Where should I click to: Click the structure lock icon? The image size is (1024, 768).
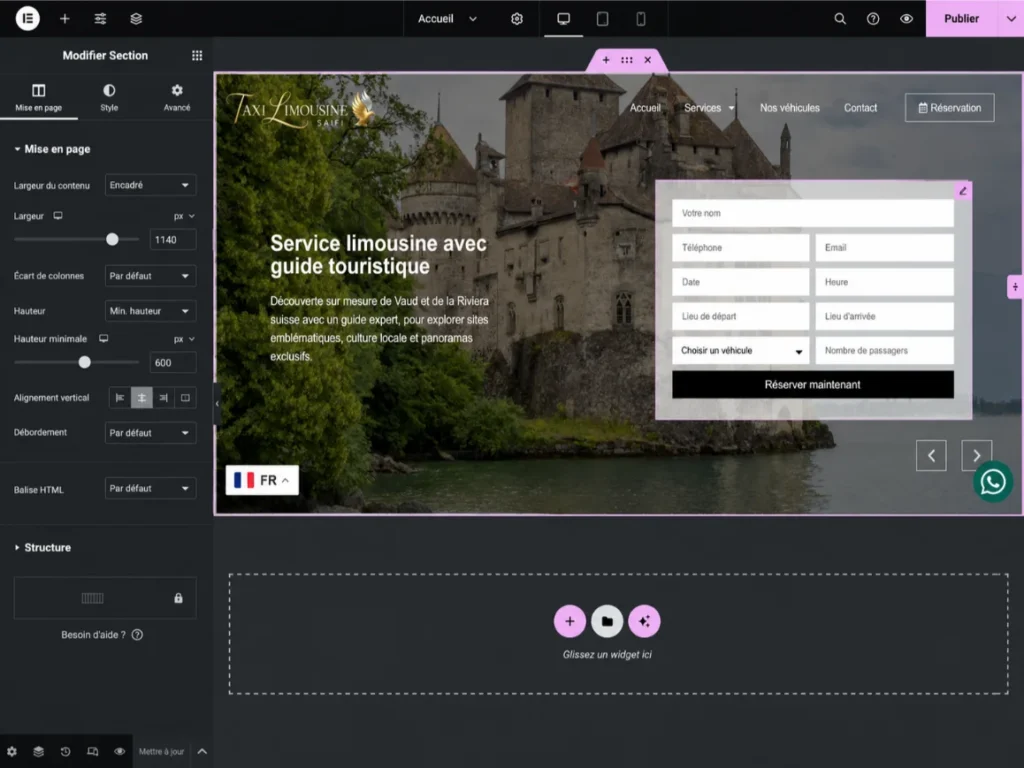(x=178, y=598)
